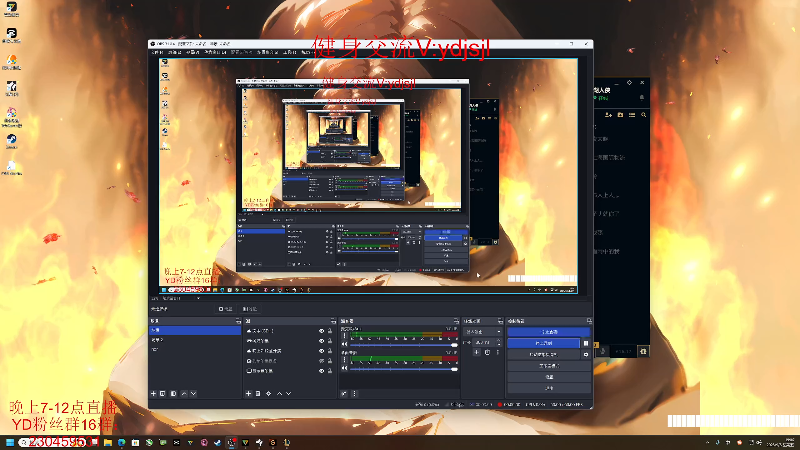Adjust transition duration with the stepper arrows
Image resolution: width=800 pixels, height=450 pixels.
[x=498, y=342]
